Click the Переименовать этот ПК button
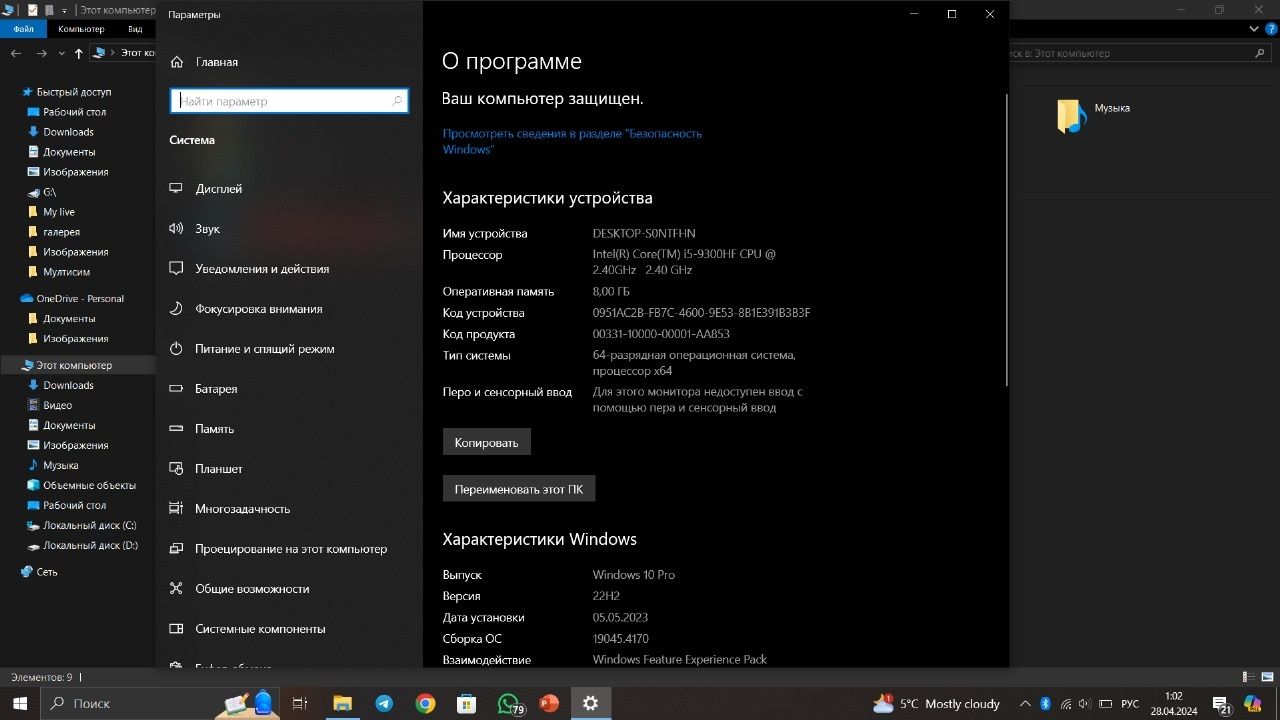 519,489
